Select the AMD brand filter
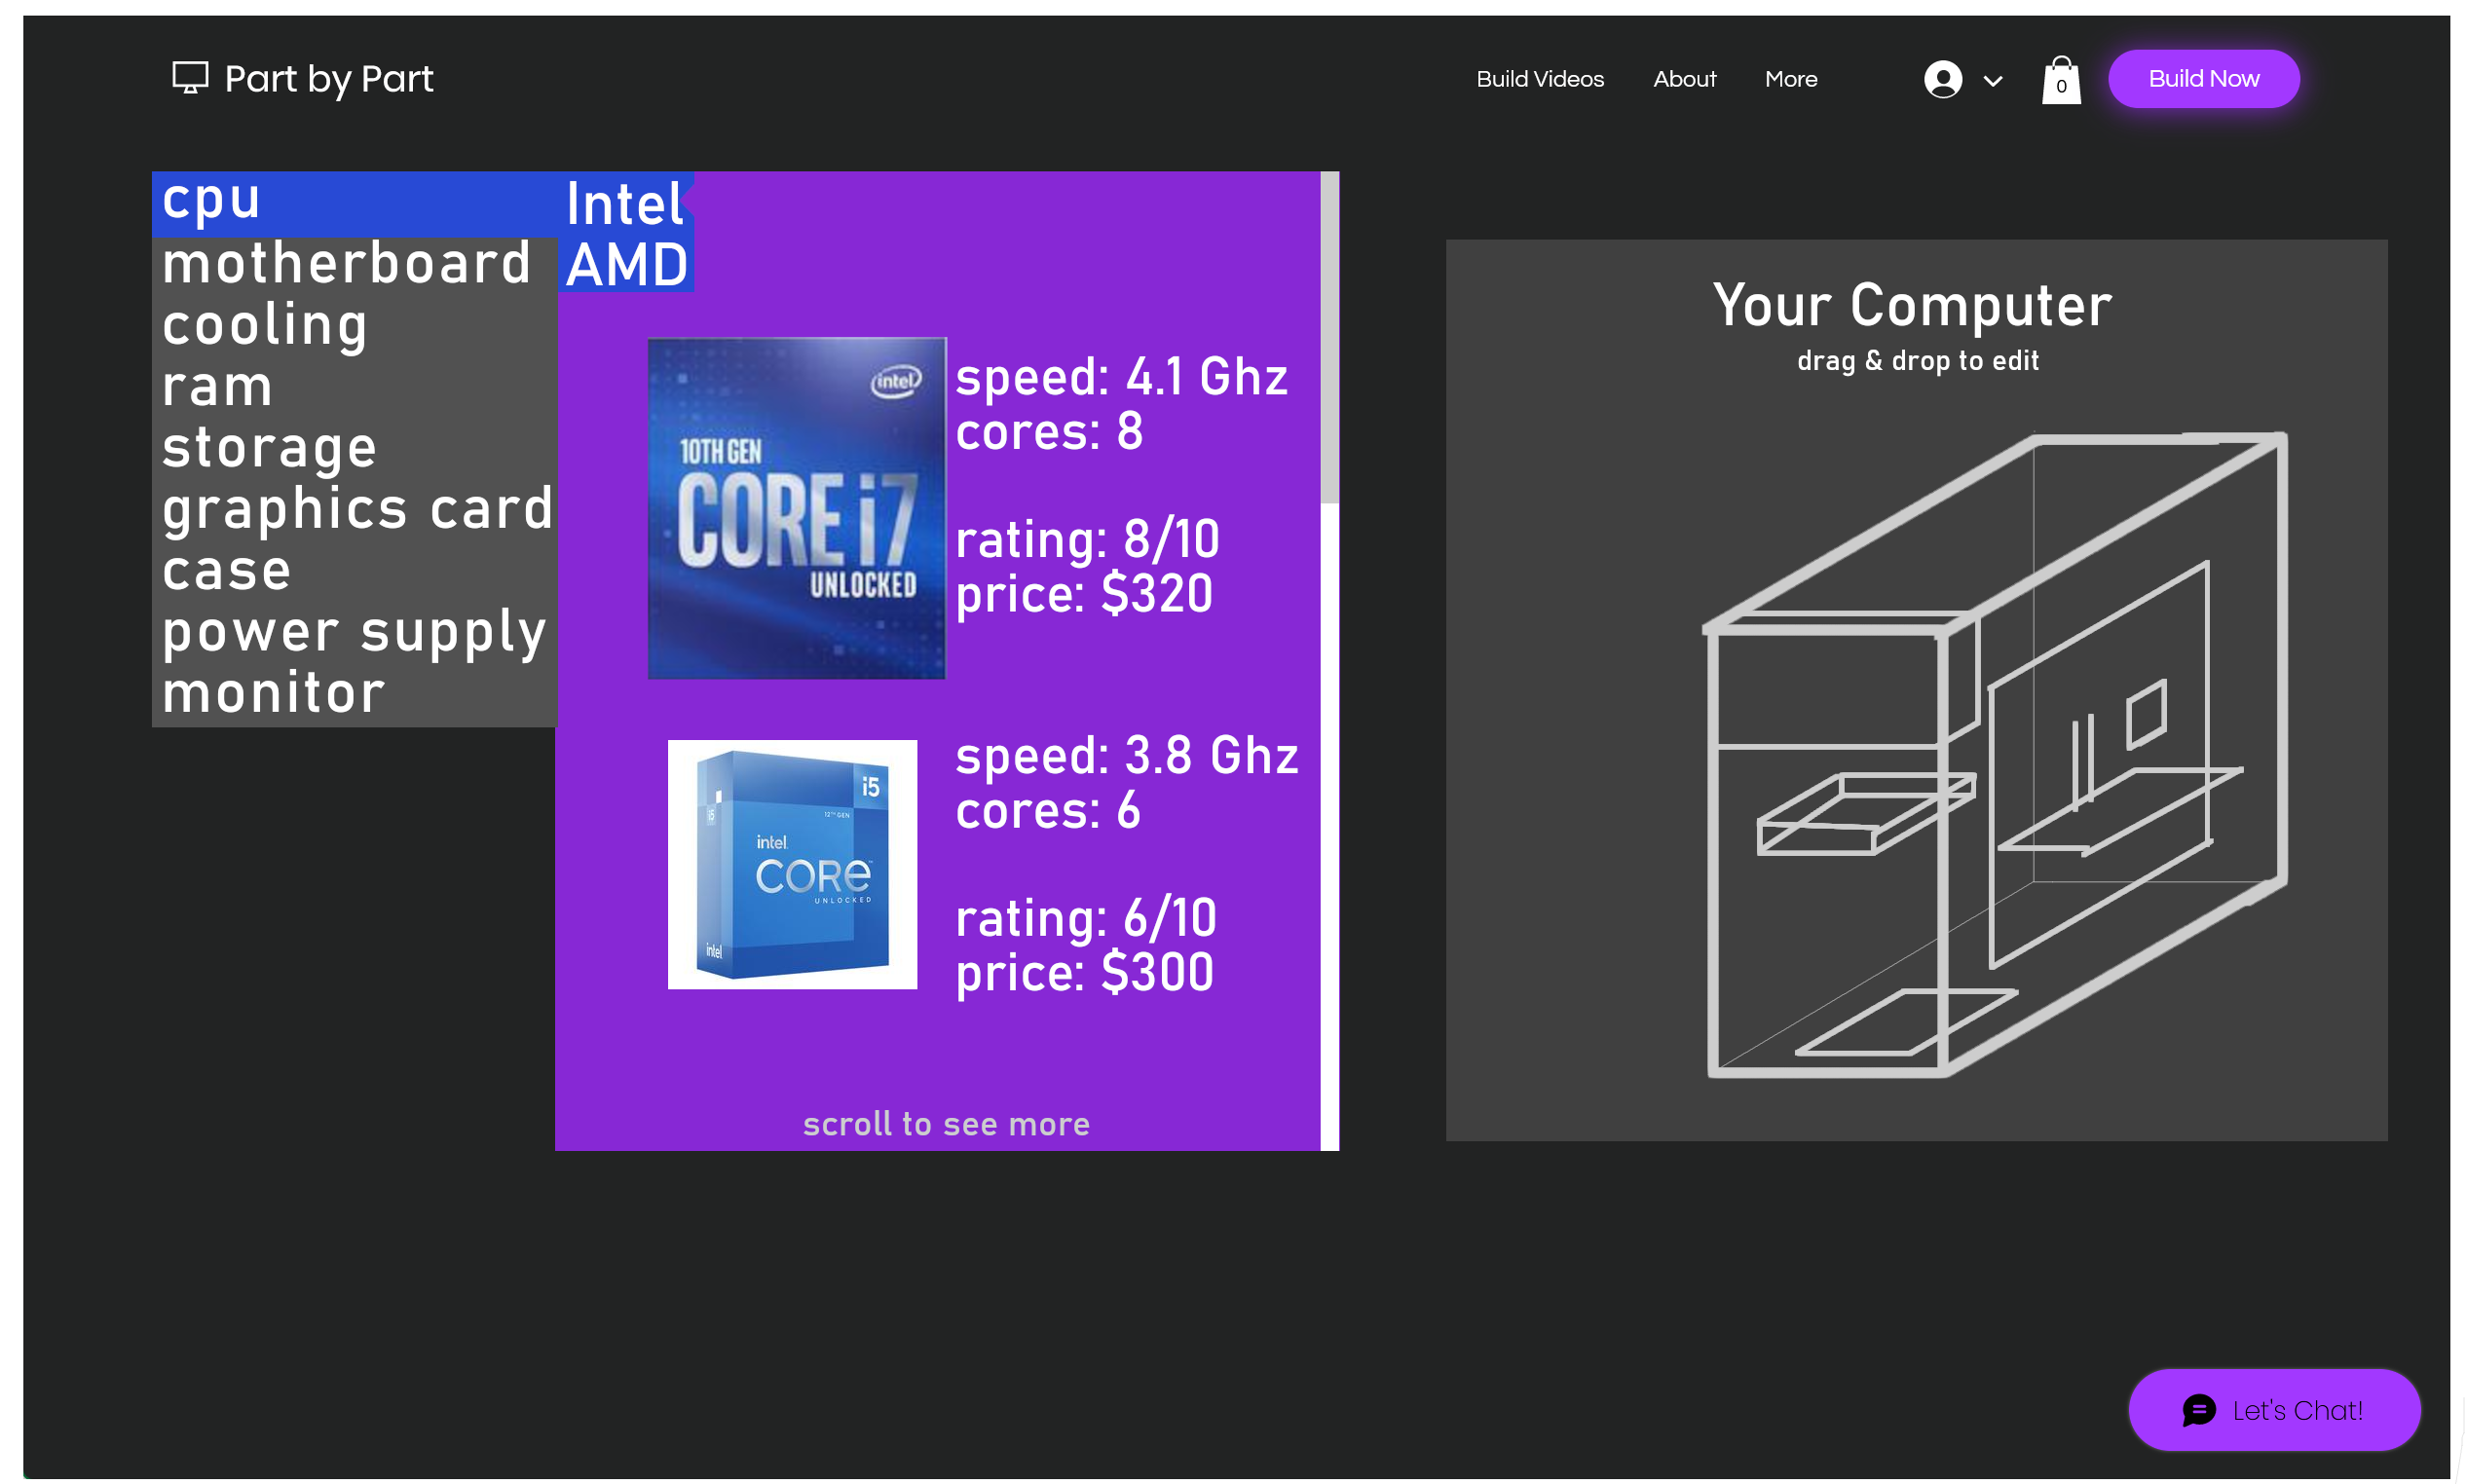Screen dimensions: 2466x1484 [x=627, y=265]
